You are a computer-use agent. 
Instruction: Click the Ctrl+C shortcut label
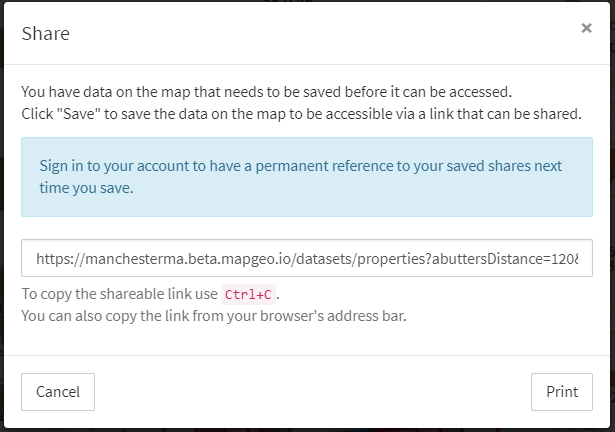point(248,294)
